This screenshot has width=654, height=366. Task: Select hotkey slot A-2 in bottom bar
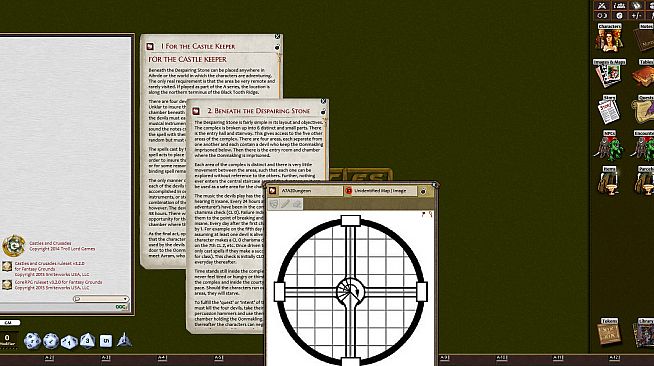pos(49,358)
